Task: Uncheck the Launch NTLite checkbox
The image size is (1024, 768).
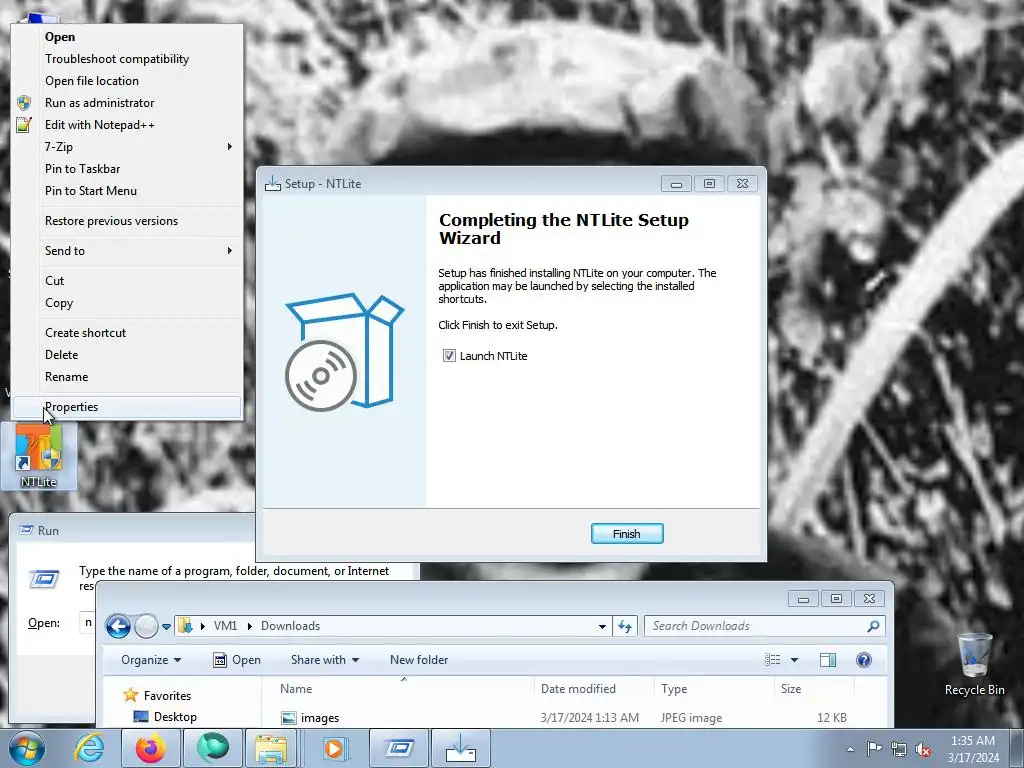Action: (x=449, y=355)
